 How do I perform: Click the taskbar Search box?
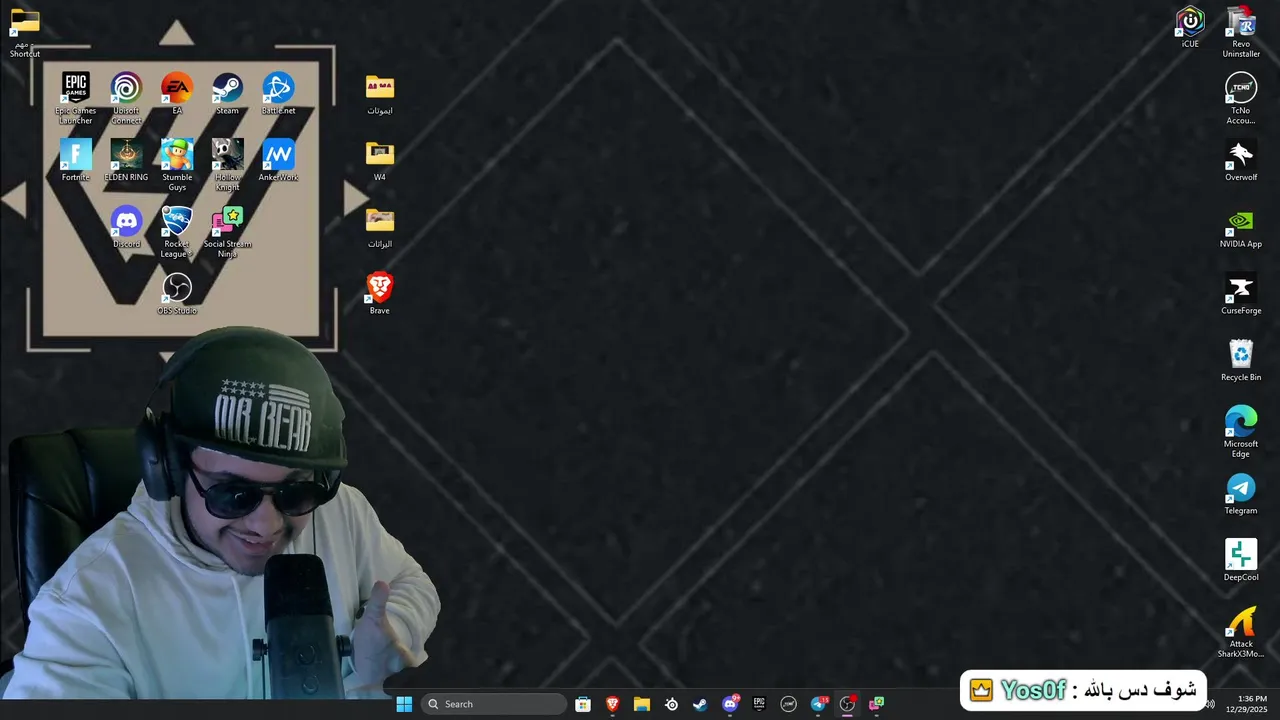494,704
